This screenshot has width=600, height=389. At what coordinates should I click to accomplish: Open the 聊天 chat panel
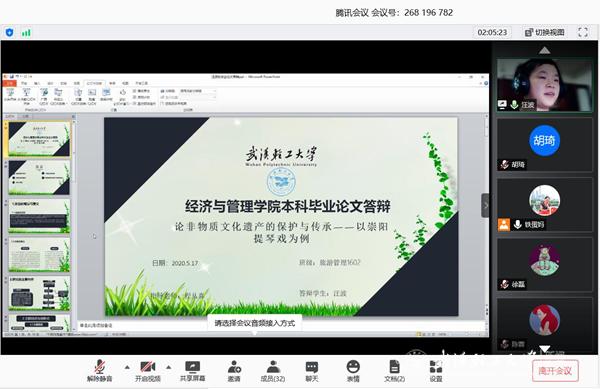point(312,371)
